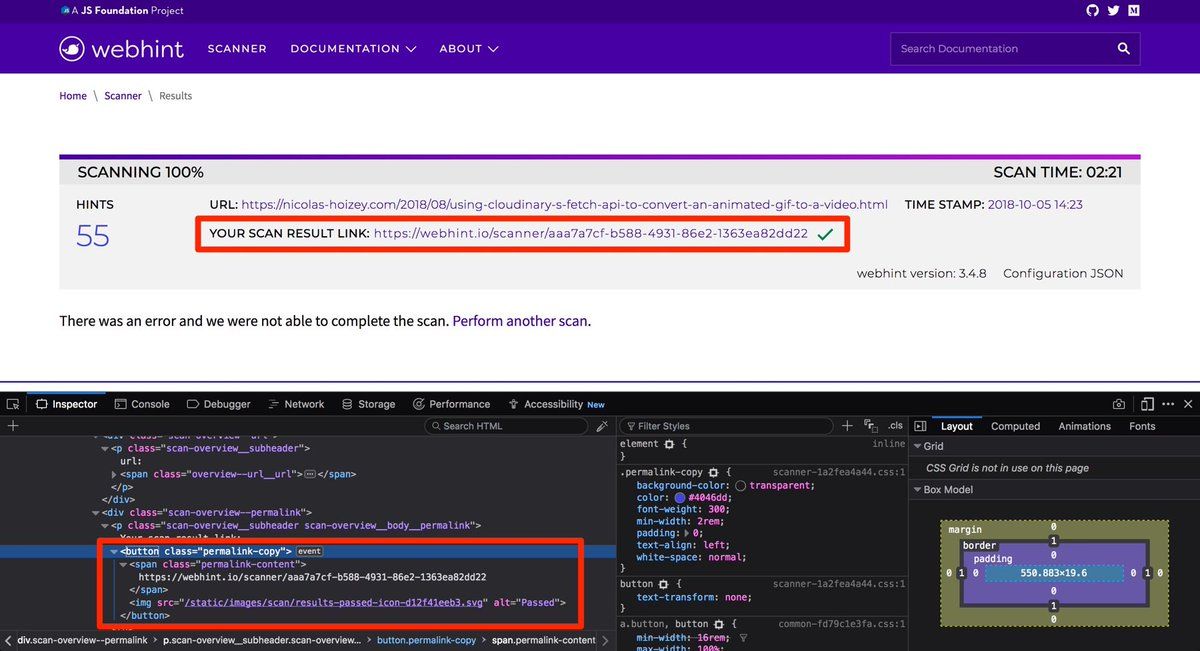Click the screenshot camera icon in devtools
The height and width of the screenshot is (651, 1200).
click(x=1119, y=404)
